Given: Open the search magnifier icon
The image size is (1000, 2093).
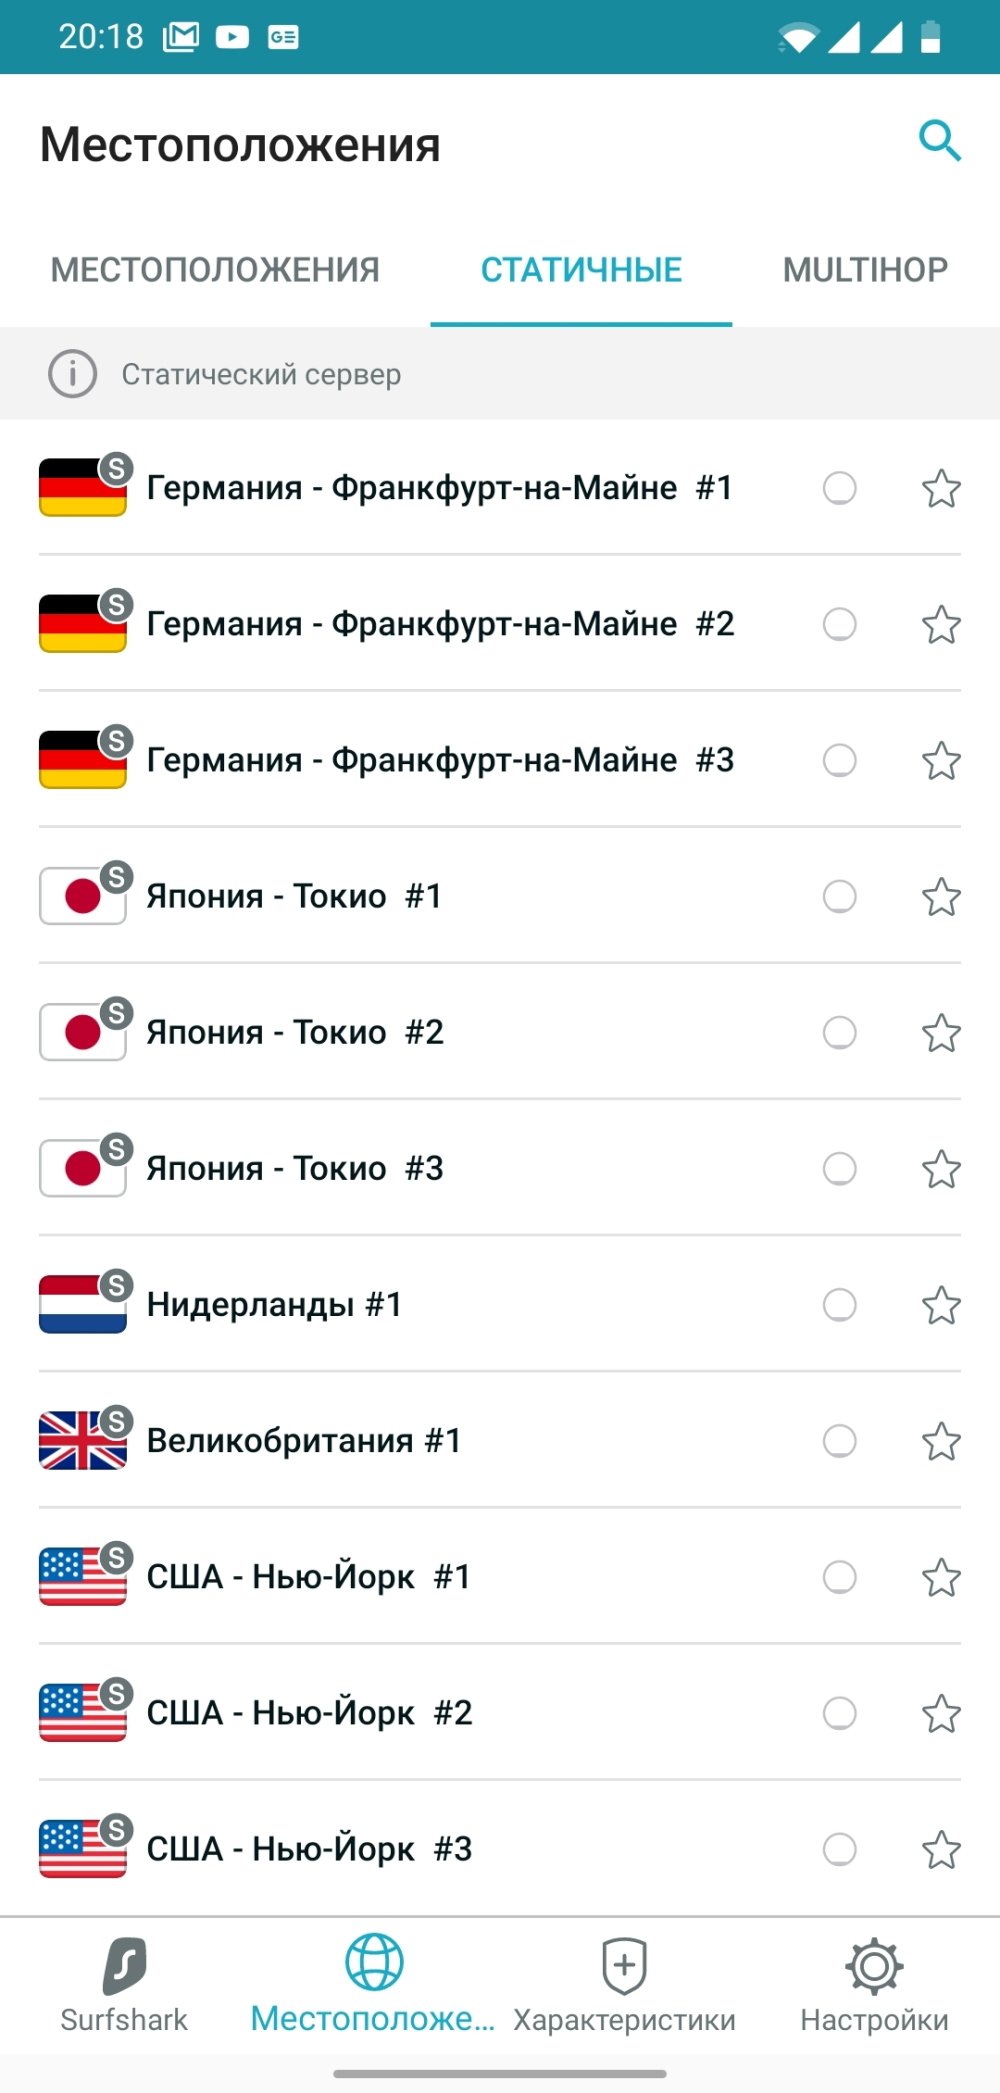Looking at the screenshot, I should click(940, 141).
